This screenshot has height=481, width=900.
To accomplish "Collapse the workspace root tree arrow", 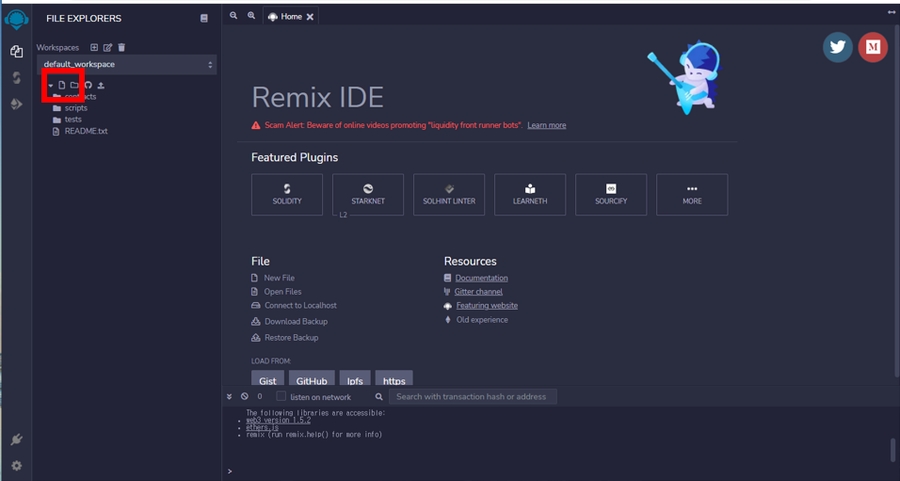I will point(50,86).
